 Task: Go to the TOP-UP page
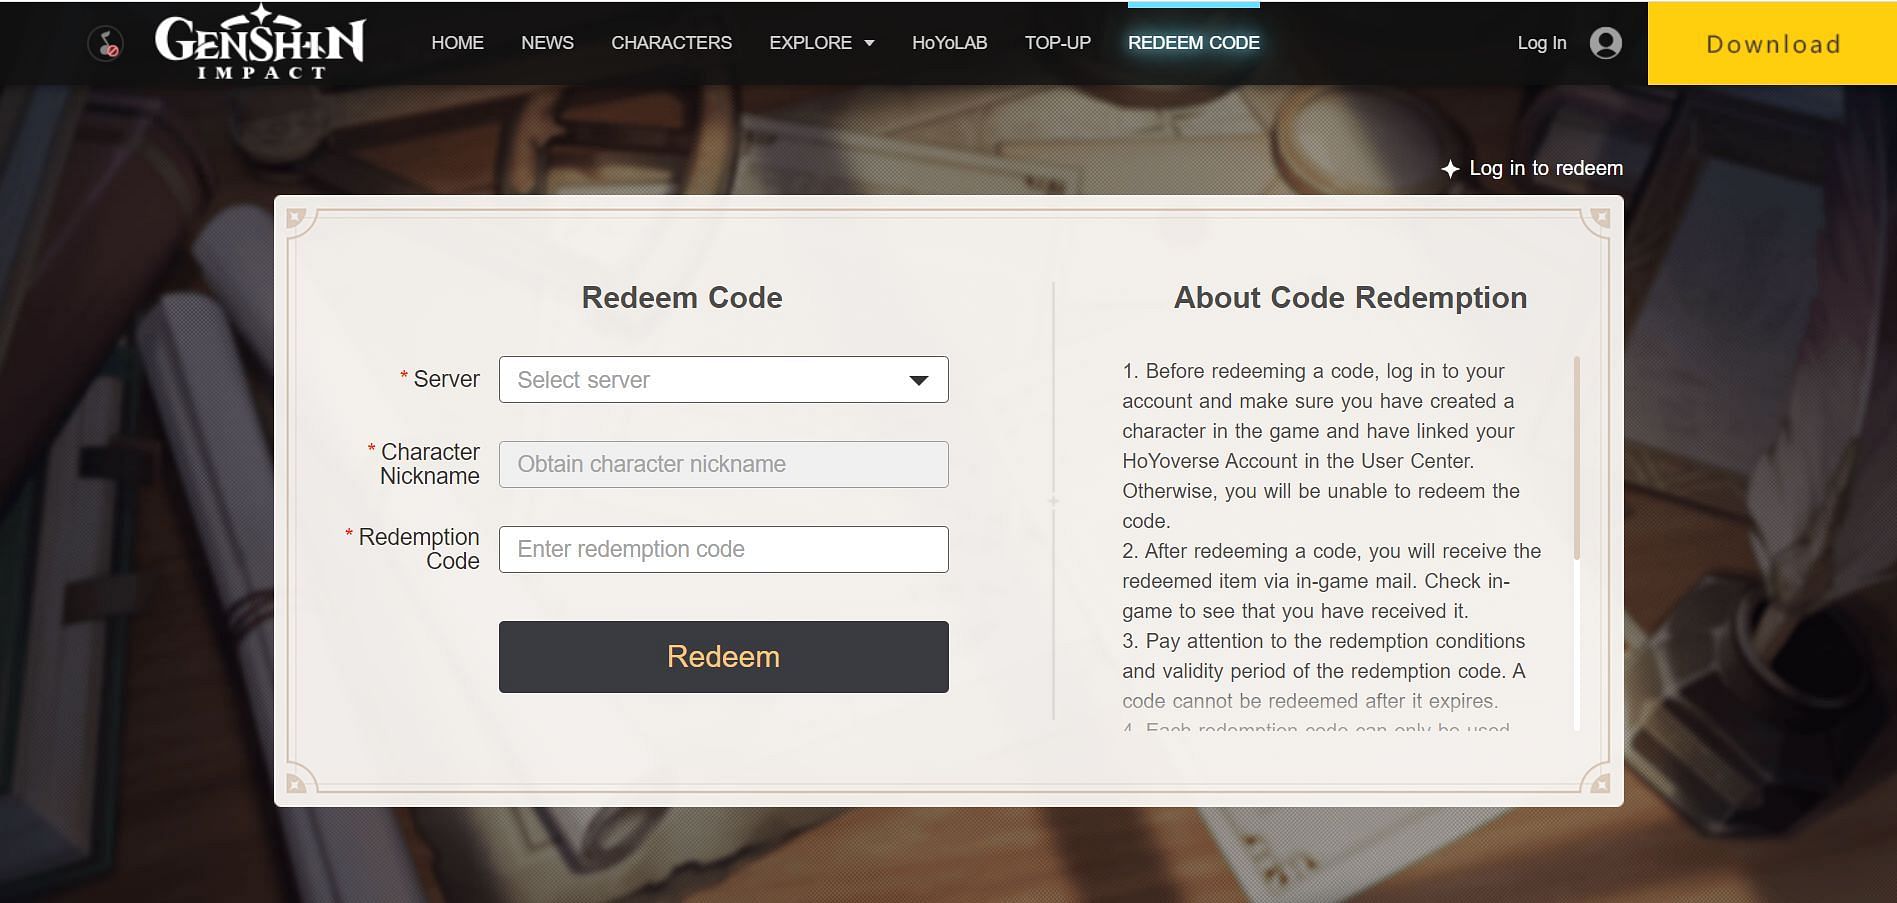tap(1057, 43)
